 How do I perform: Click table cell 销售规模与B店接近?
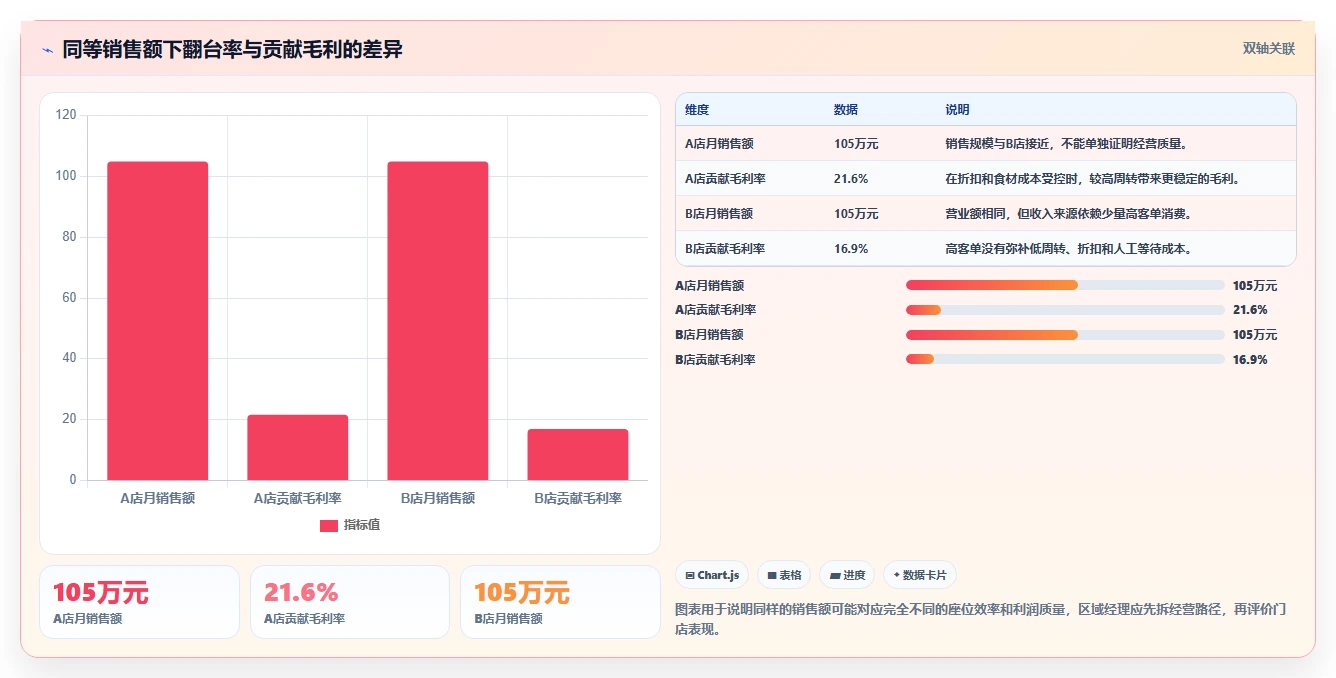[1066, 144]
